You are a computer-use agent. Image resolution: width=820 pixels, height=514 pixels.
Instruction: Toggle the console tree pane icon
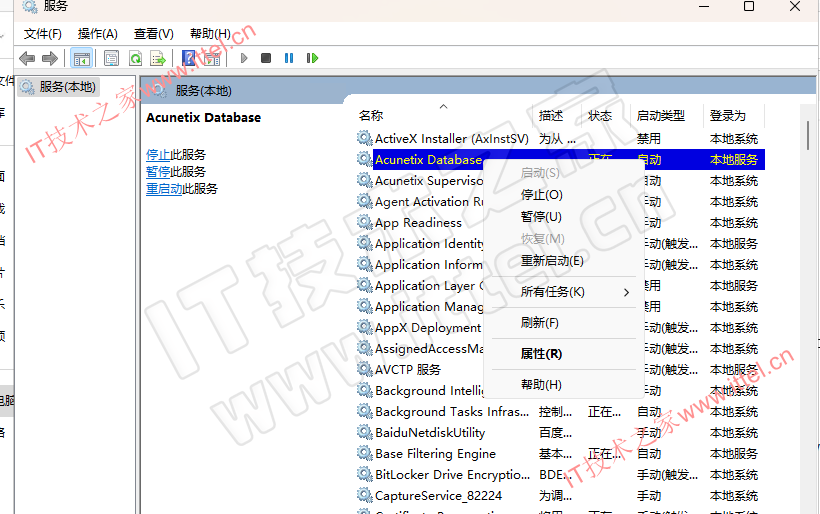(82, 58)
